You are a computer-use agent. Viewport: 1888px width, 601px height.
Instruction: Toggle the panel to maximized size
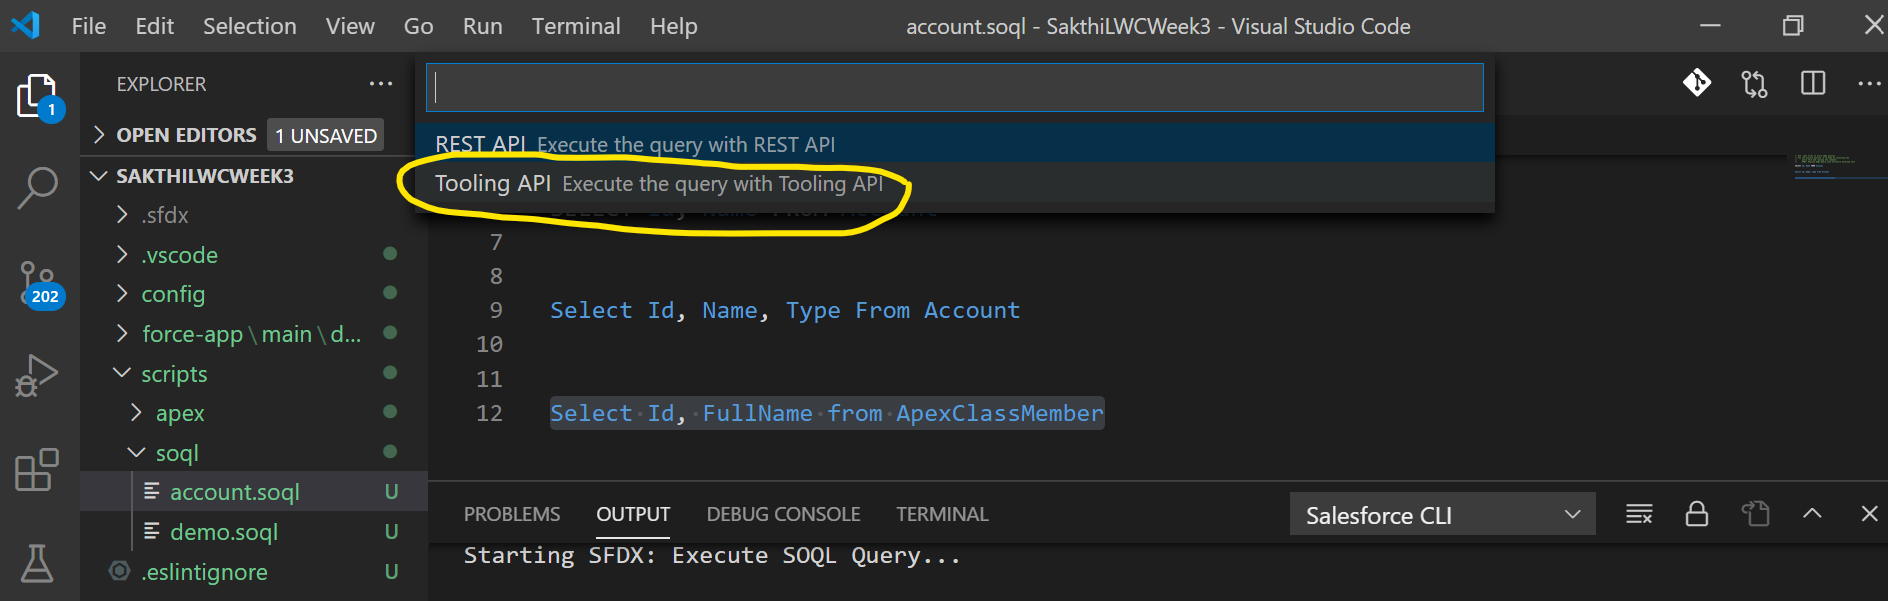(1811, 514)
